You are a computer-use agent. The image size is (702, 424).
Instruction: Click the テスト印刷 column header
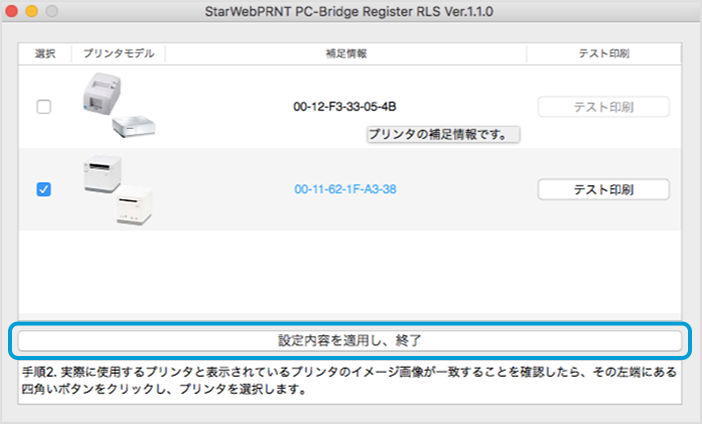[x=604, y=54]
